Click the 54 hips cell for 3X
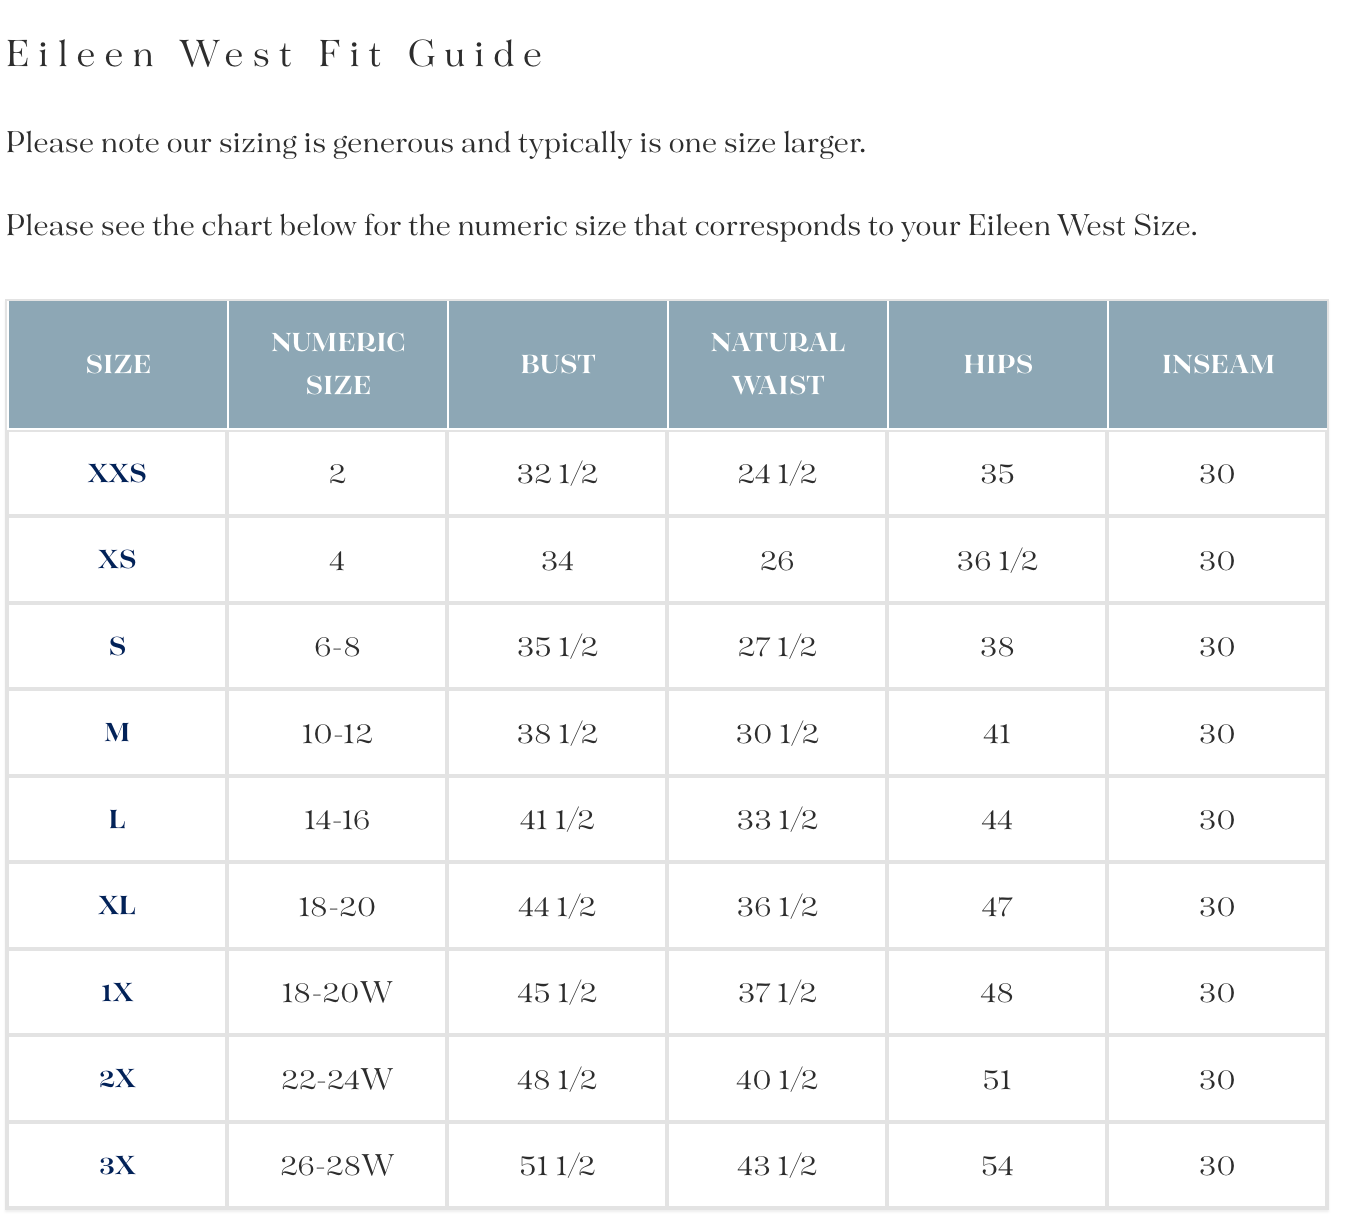Image resolution: width=1346 pixels, height=1222 pixels. [x=997, y=1165]
